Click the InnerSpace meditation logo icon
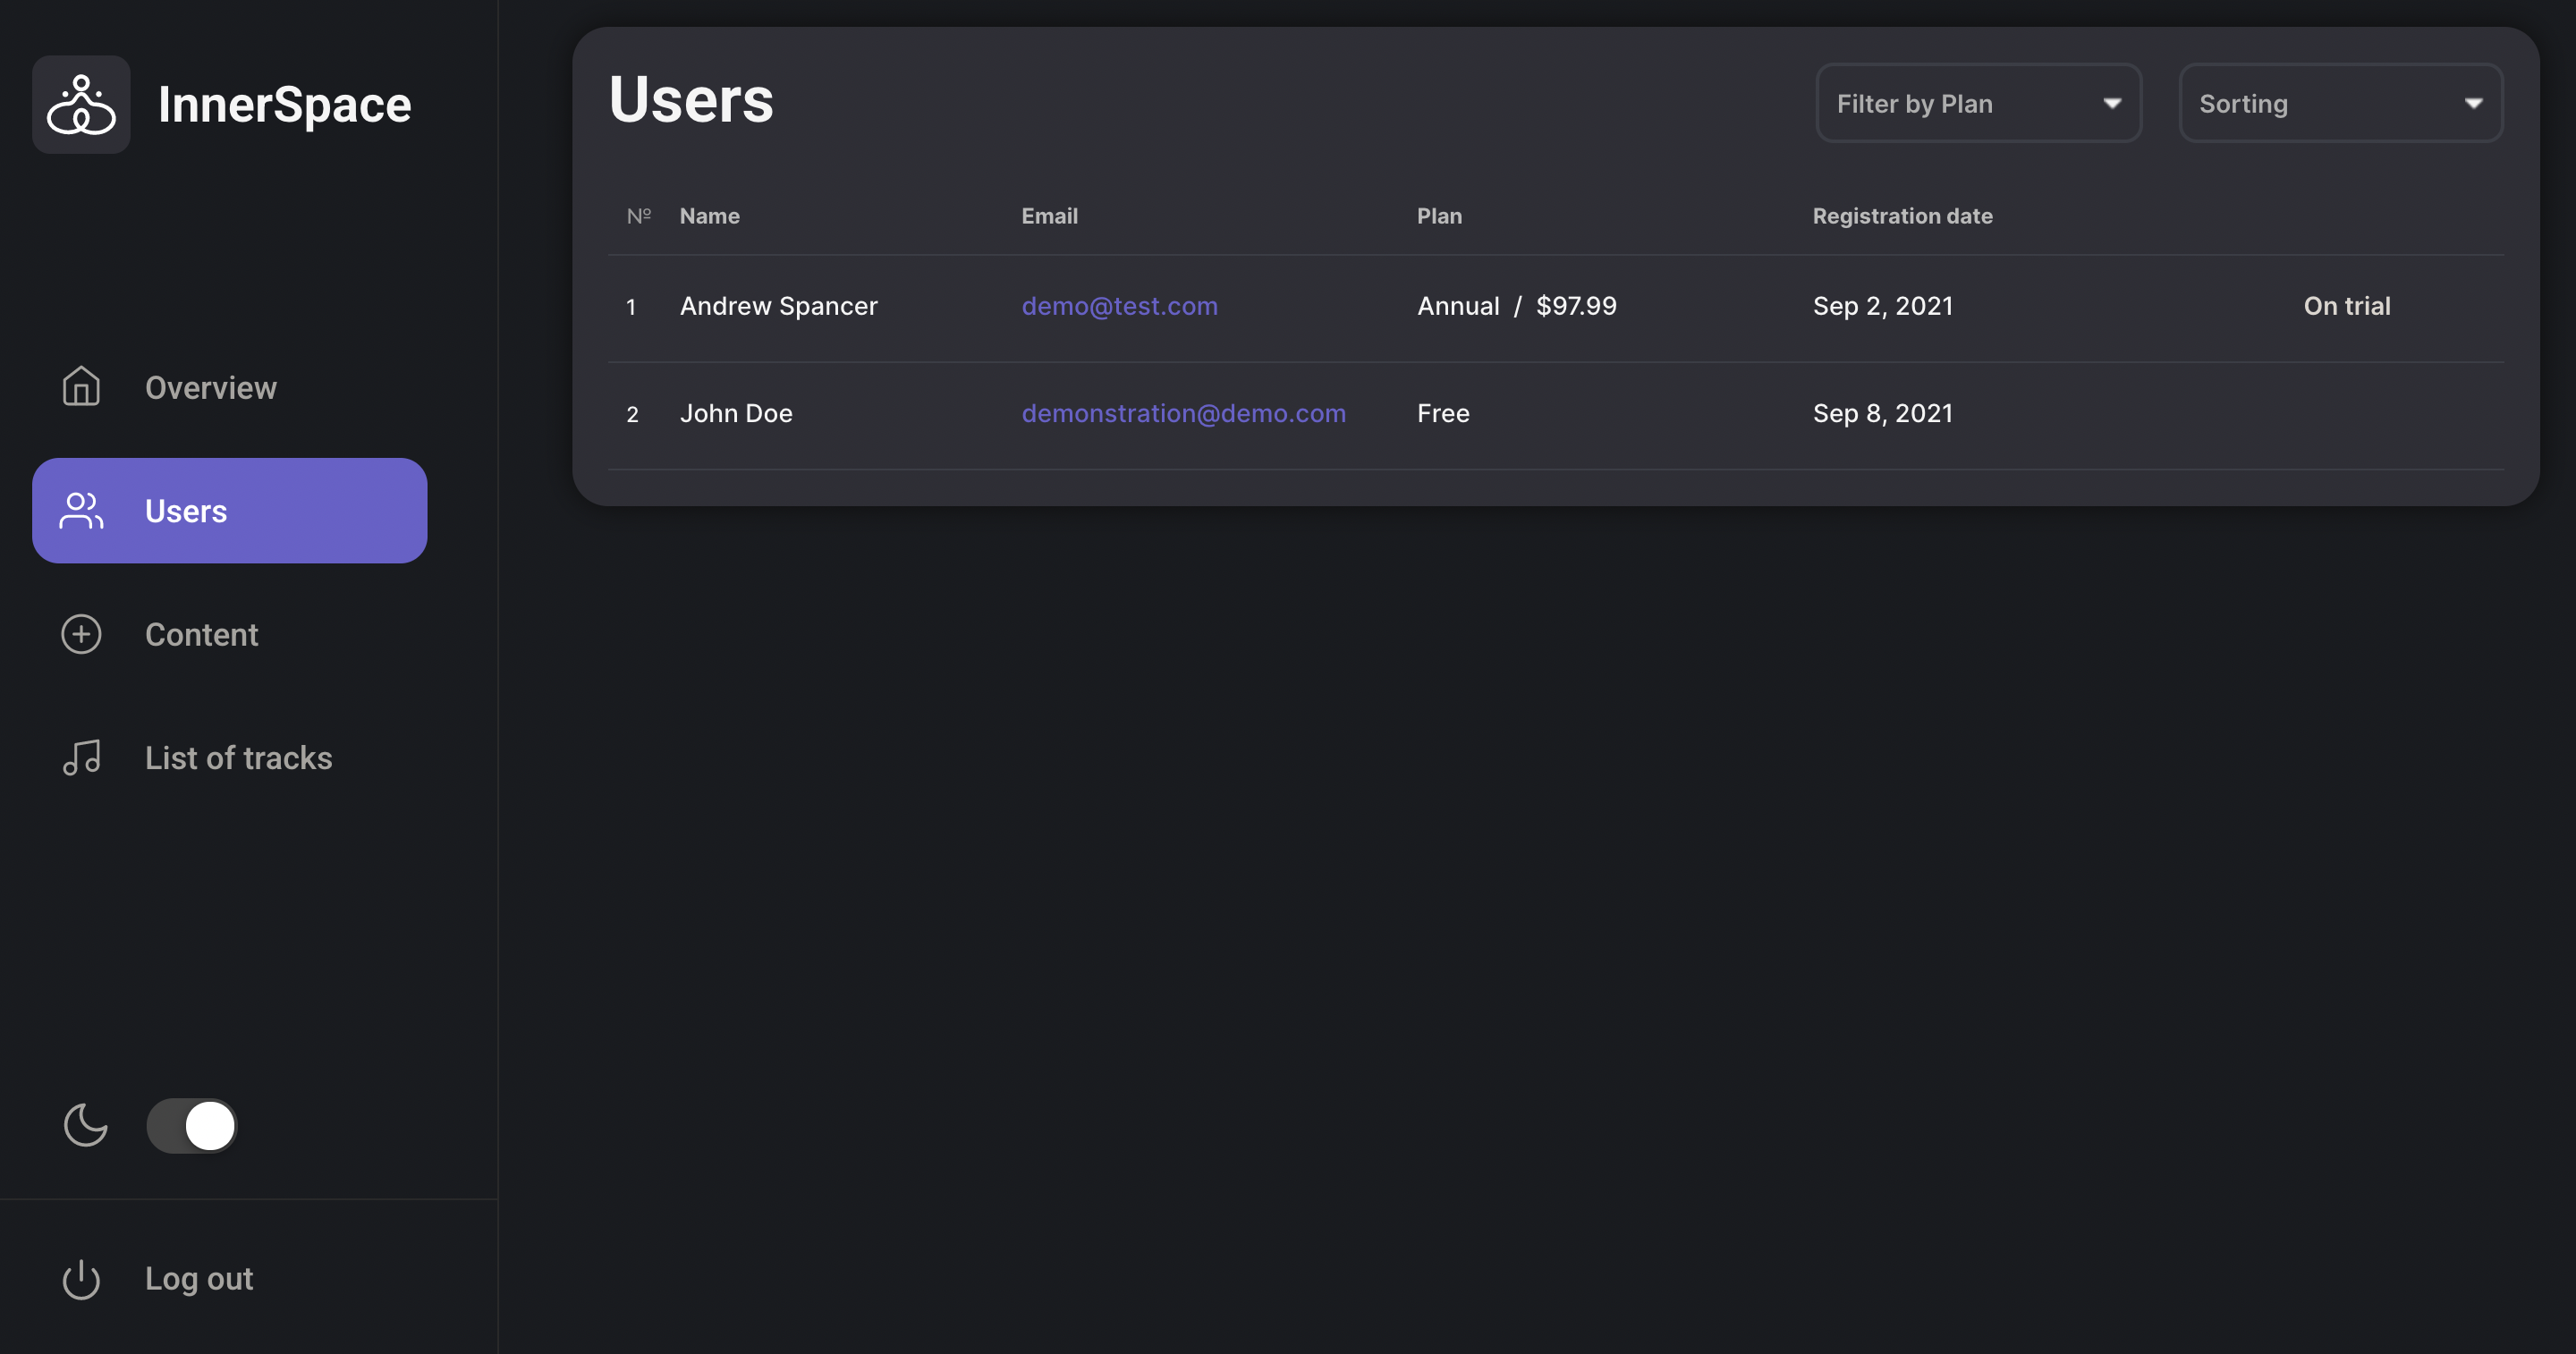The height and width of the screenshot is (1354, 2576). pos(81,104)
